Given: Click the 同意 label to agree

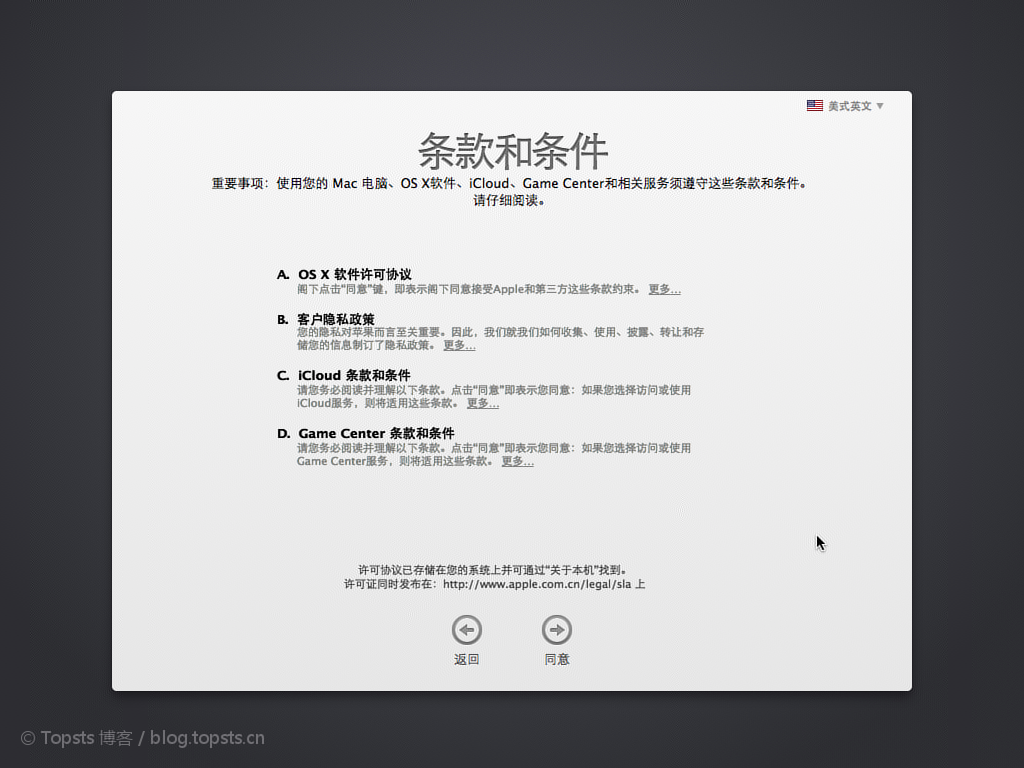Looking at the screenshot, I should 557,660.
